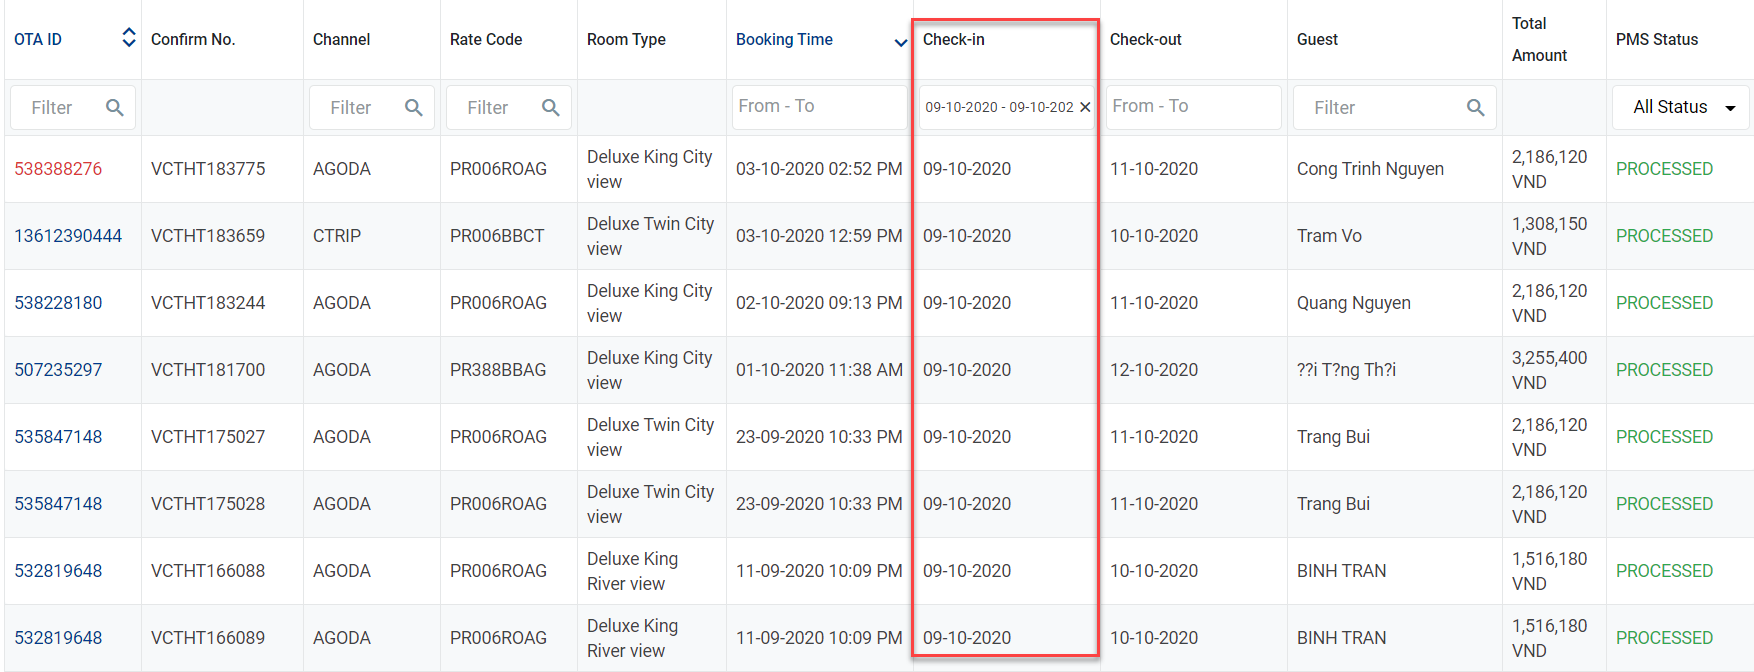Click the Channel filter search icon
The image size is (1754, 672).
414,107
